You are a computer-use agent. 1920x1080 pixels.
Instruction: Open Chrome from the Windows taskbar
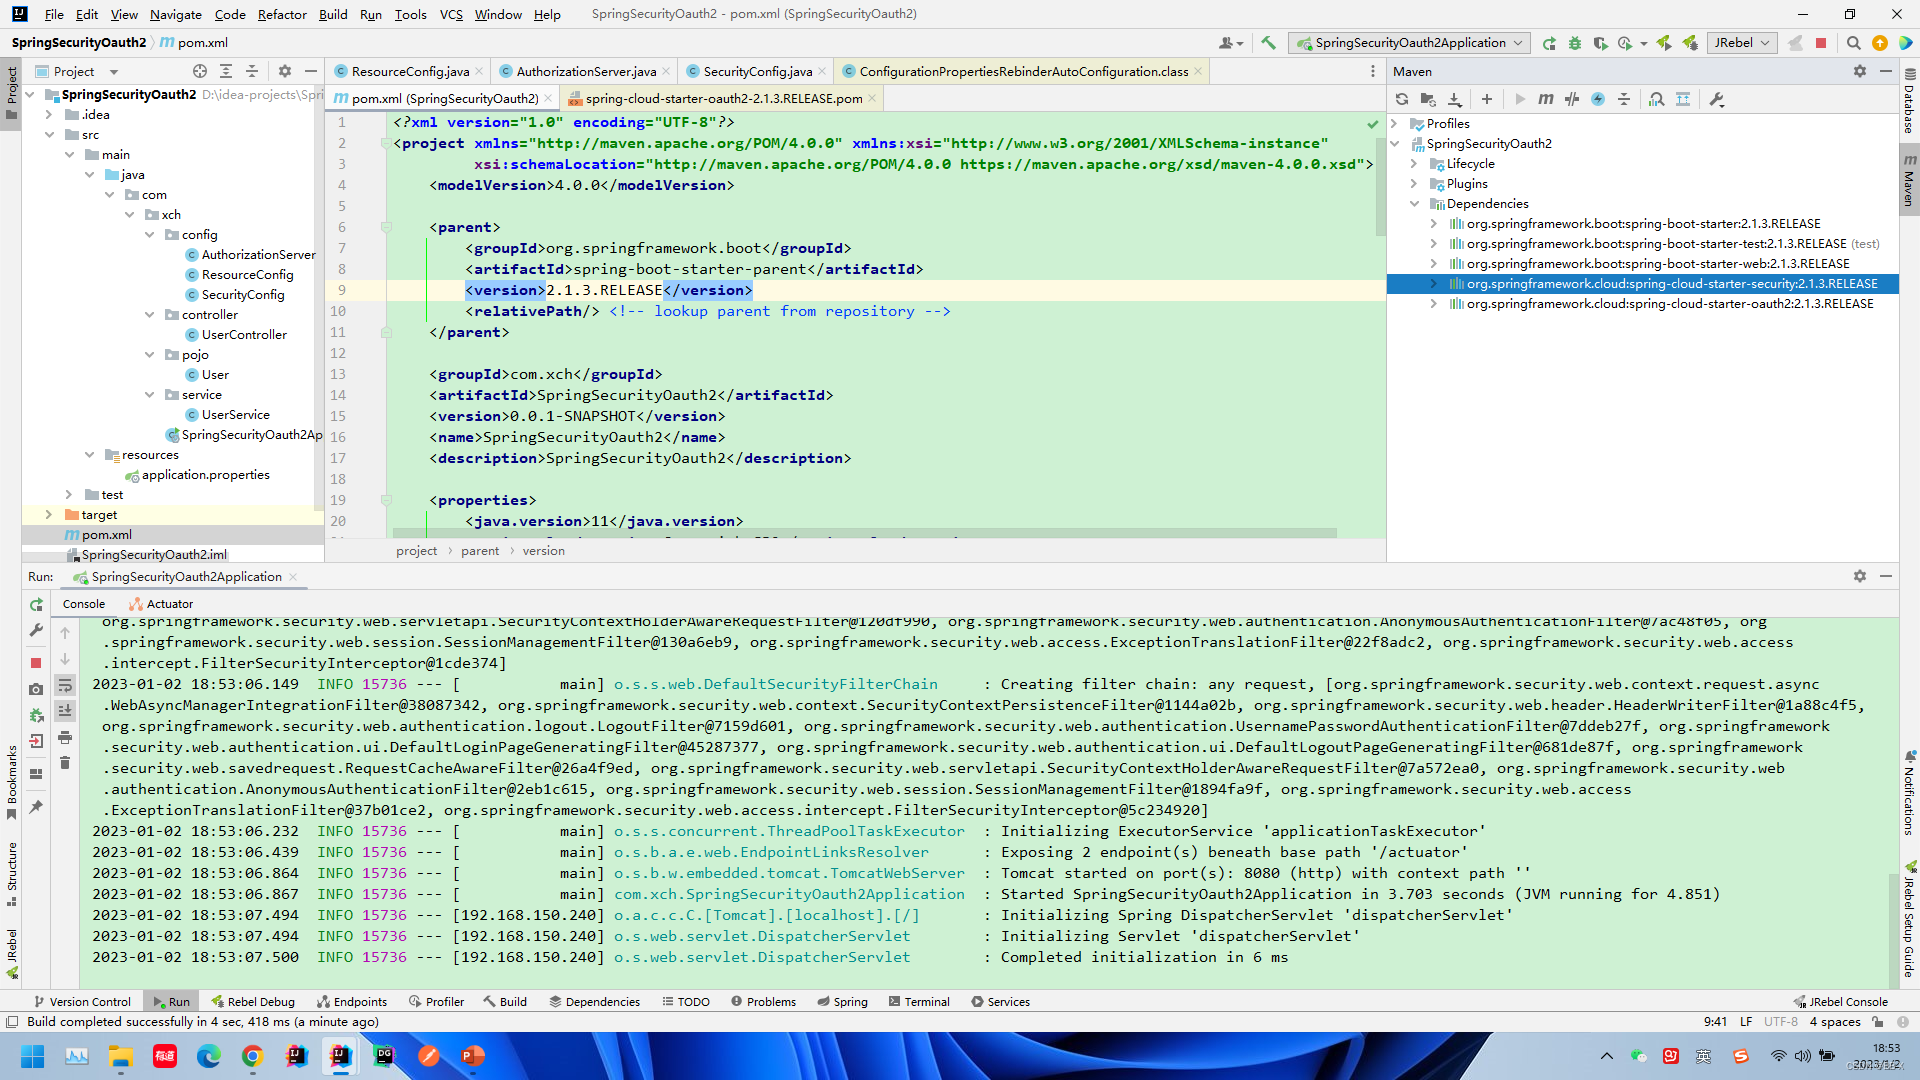click(x=252, y=1056)
